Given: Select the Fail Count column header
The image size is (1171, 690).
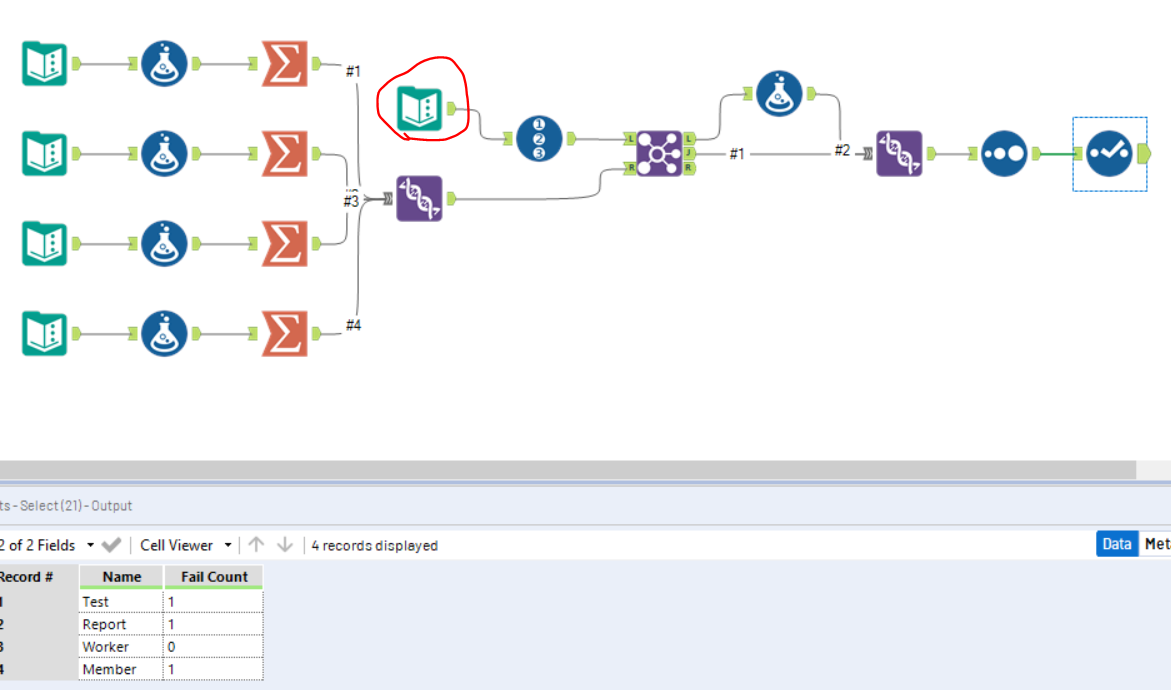Looking at the screenshot, I should (213, 577).
